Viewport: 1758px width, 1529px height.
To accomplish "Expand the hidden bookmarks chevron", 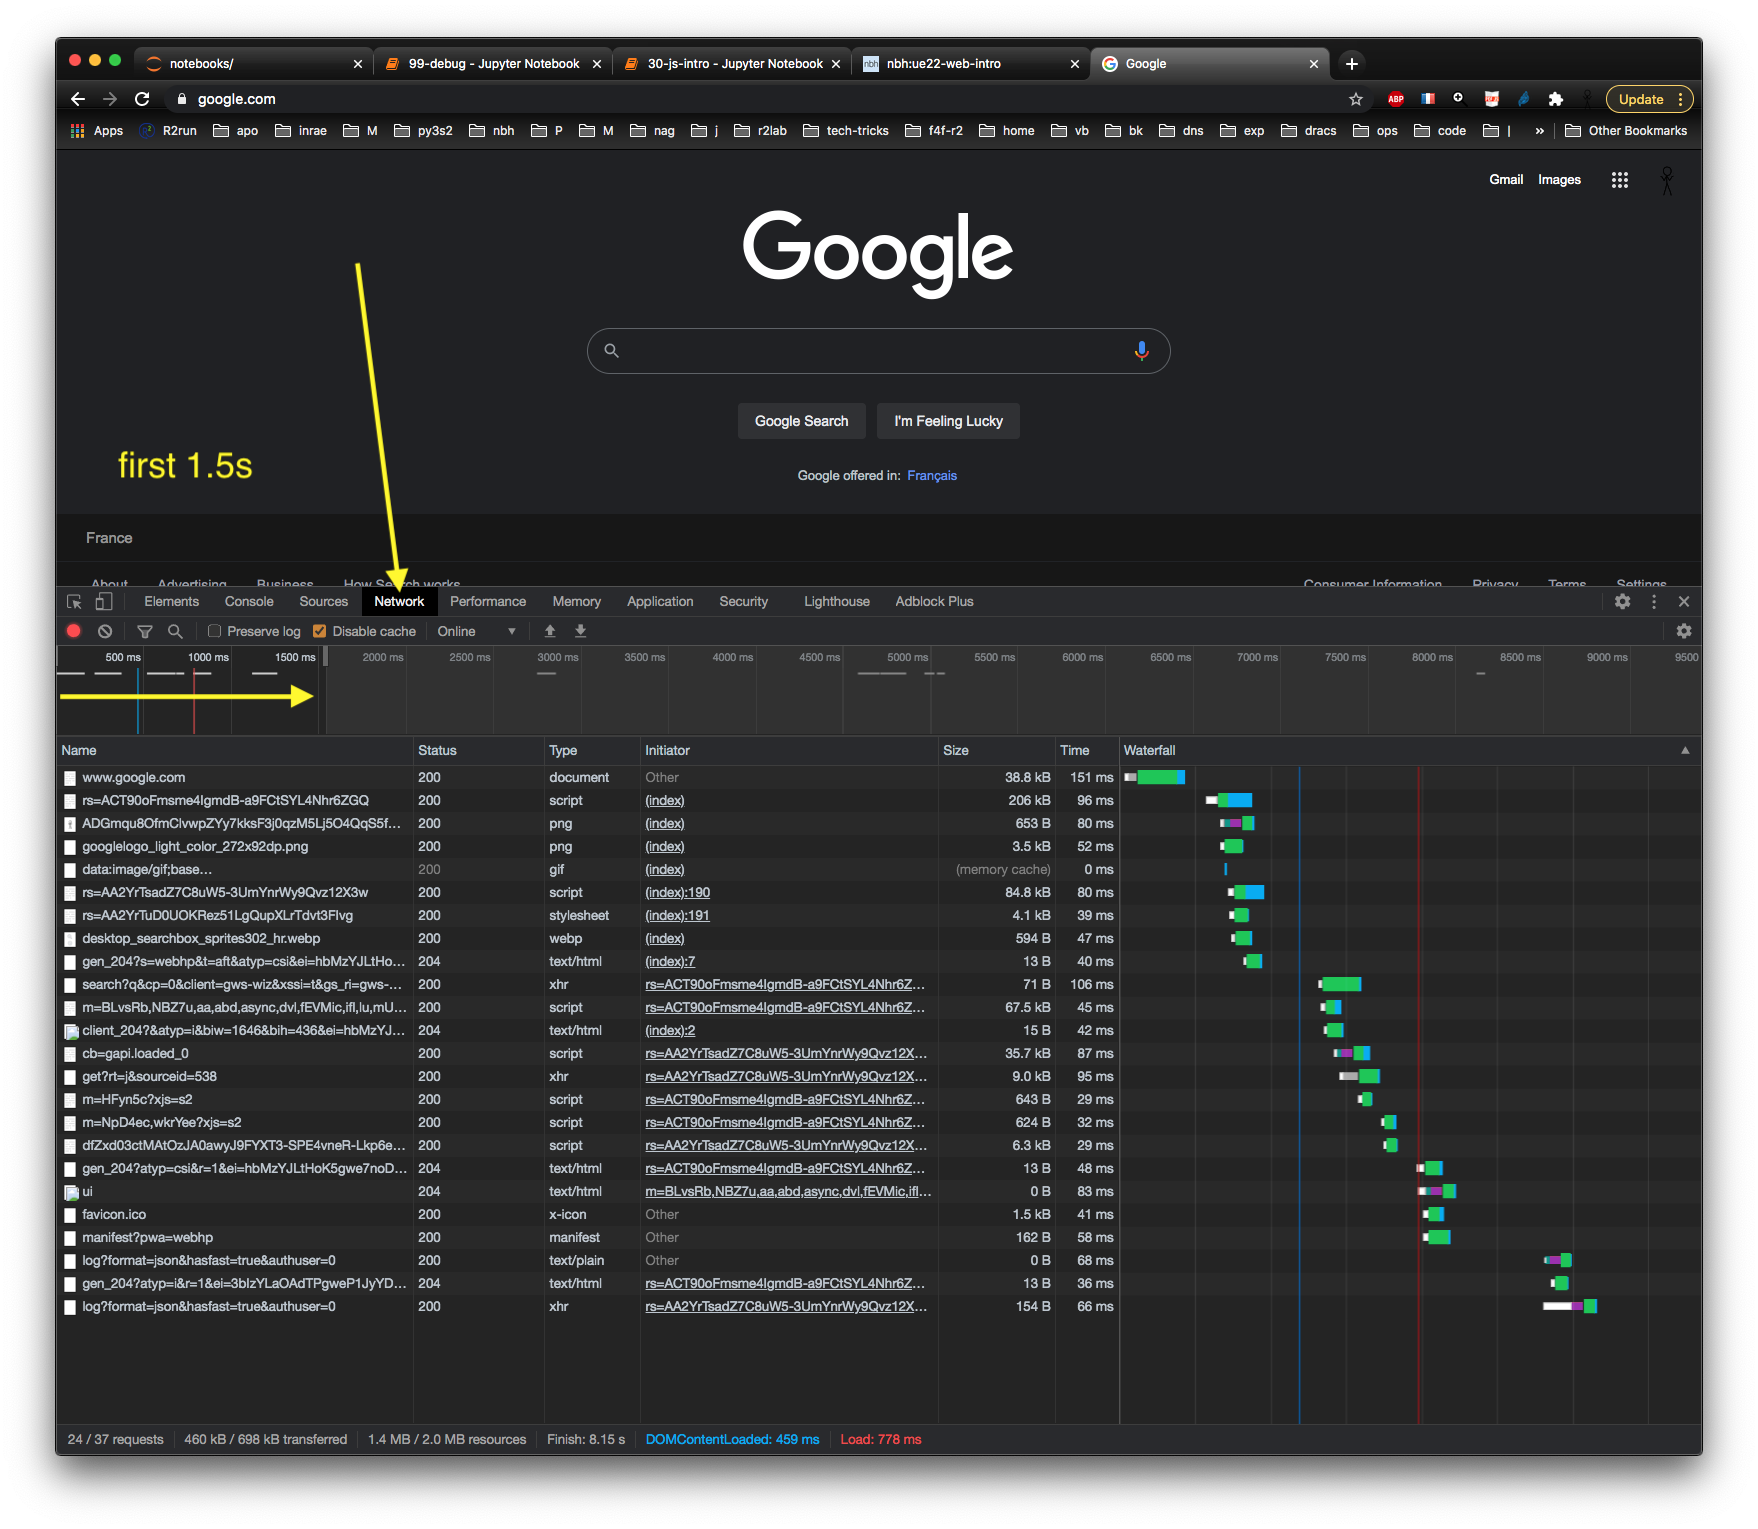I will click(x=1539, y=131).
